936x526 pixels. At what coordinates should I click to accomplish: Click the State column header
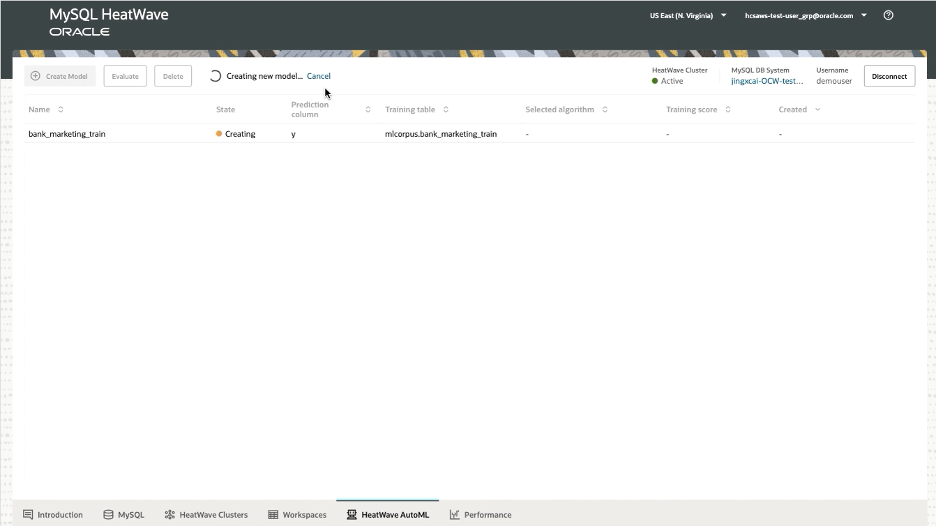coord(226,109)
